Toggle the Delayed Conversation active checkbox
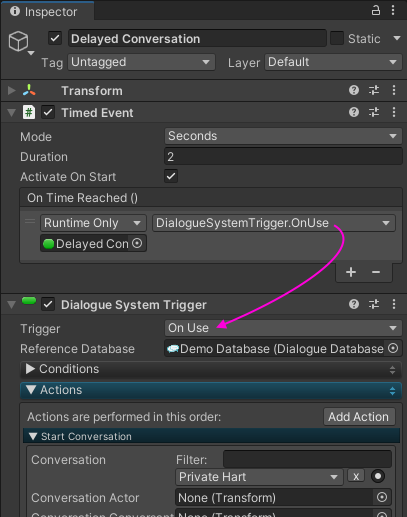 55,38
